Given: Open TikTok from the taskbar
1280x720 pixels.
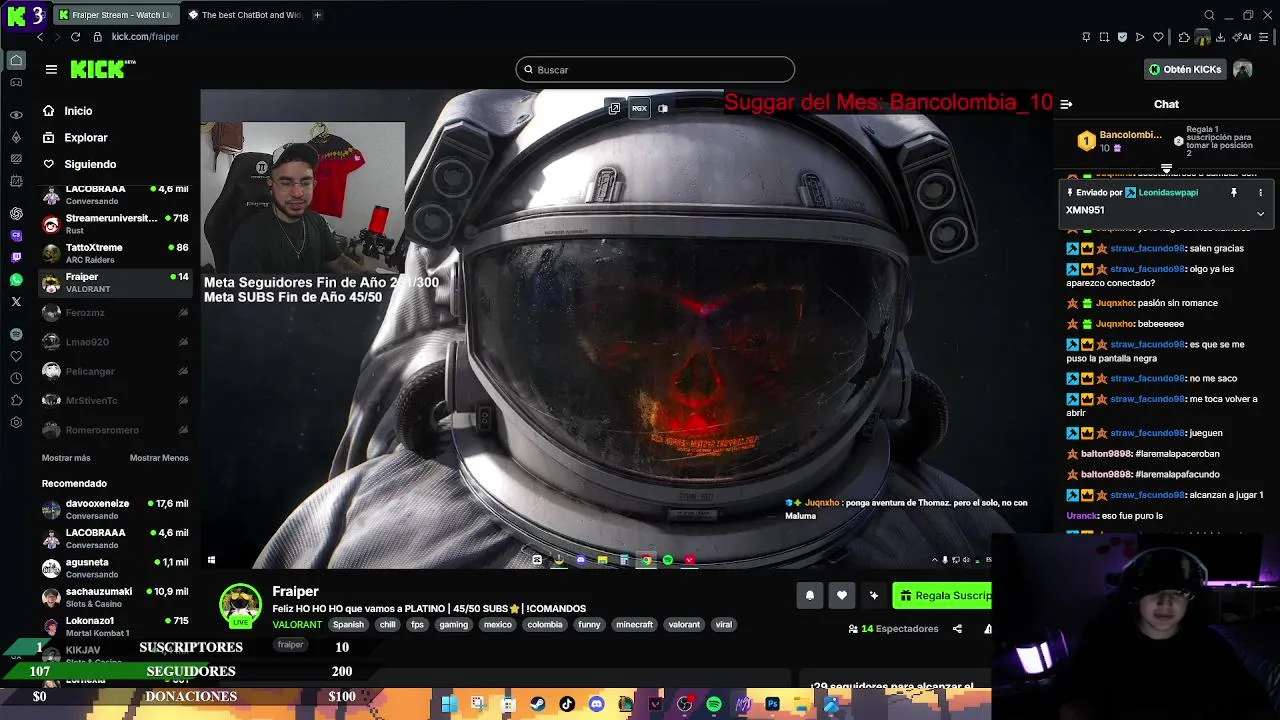Looking at the screenshot, I should [x=567, y=704].
